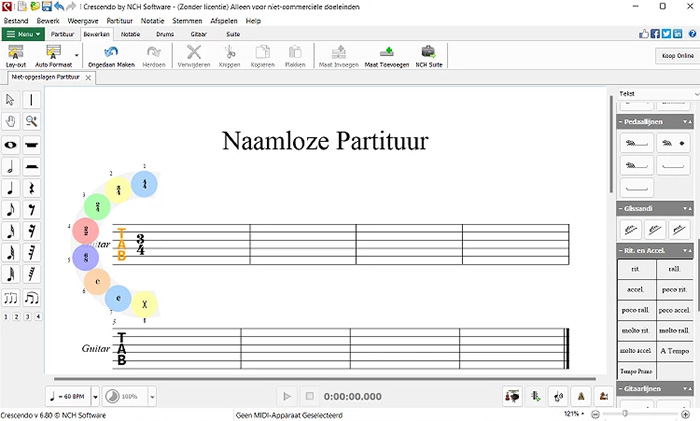Open the Bestand menu
The image size is (700, 421).
point(16,21)
